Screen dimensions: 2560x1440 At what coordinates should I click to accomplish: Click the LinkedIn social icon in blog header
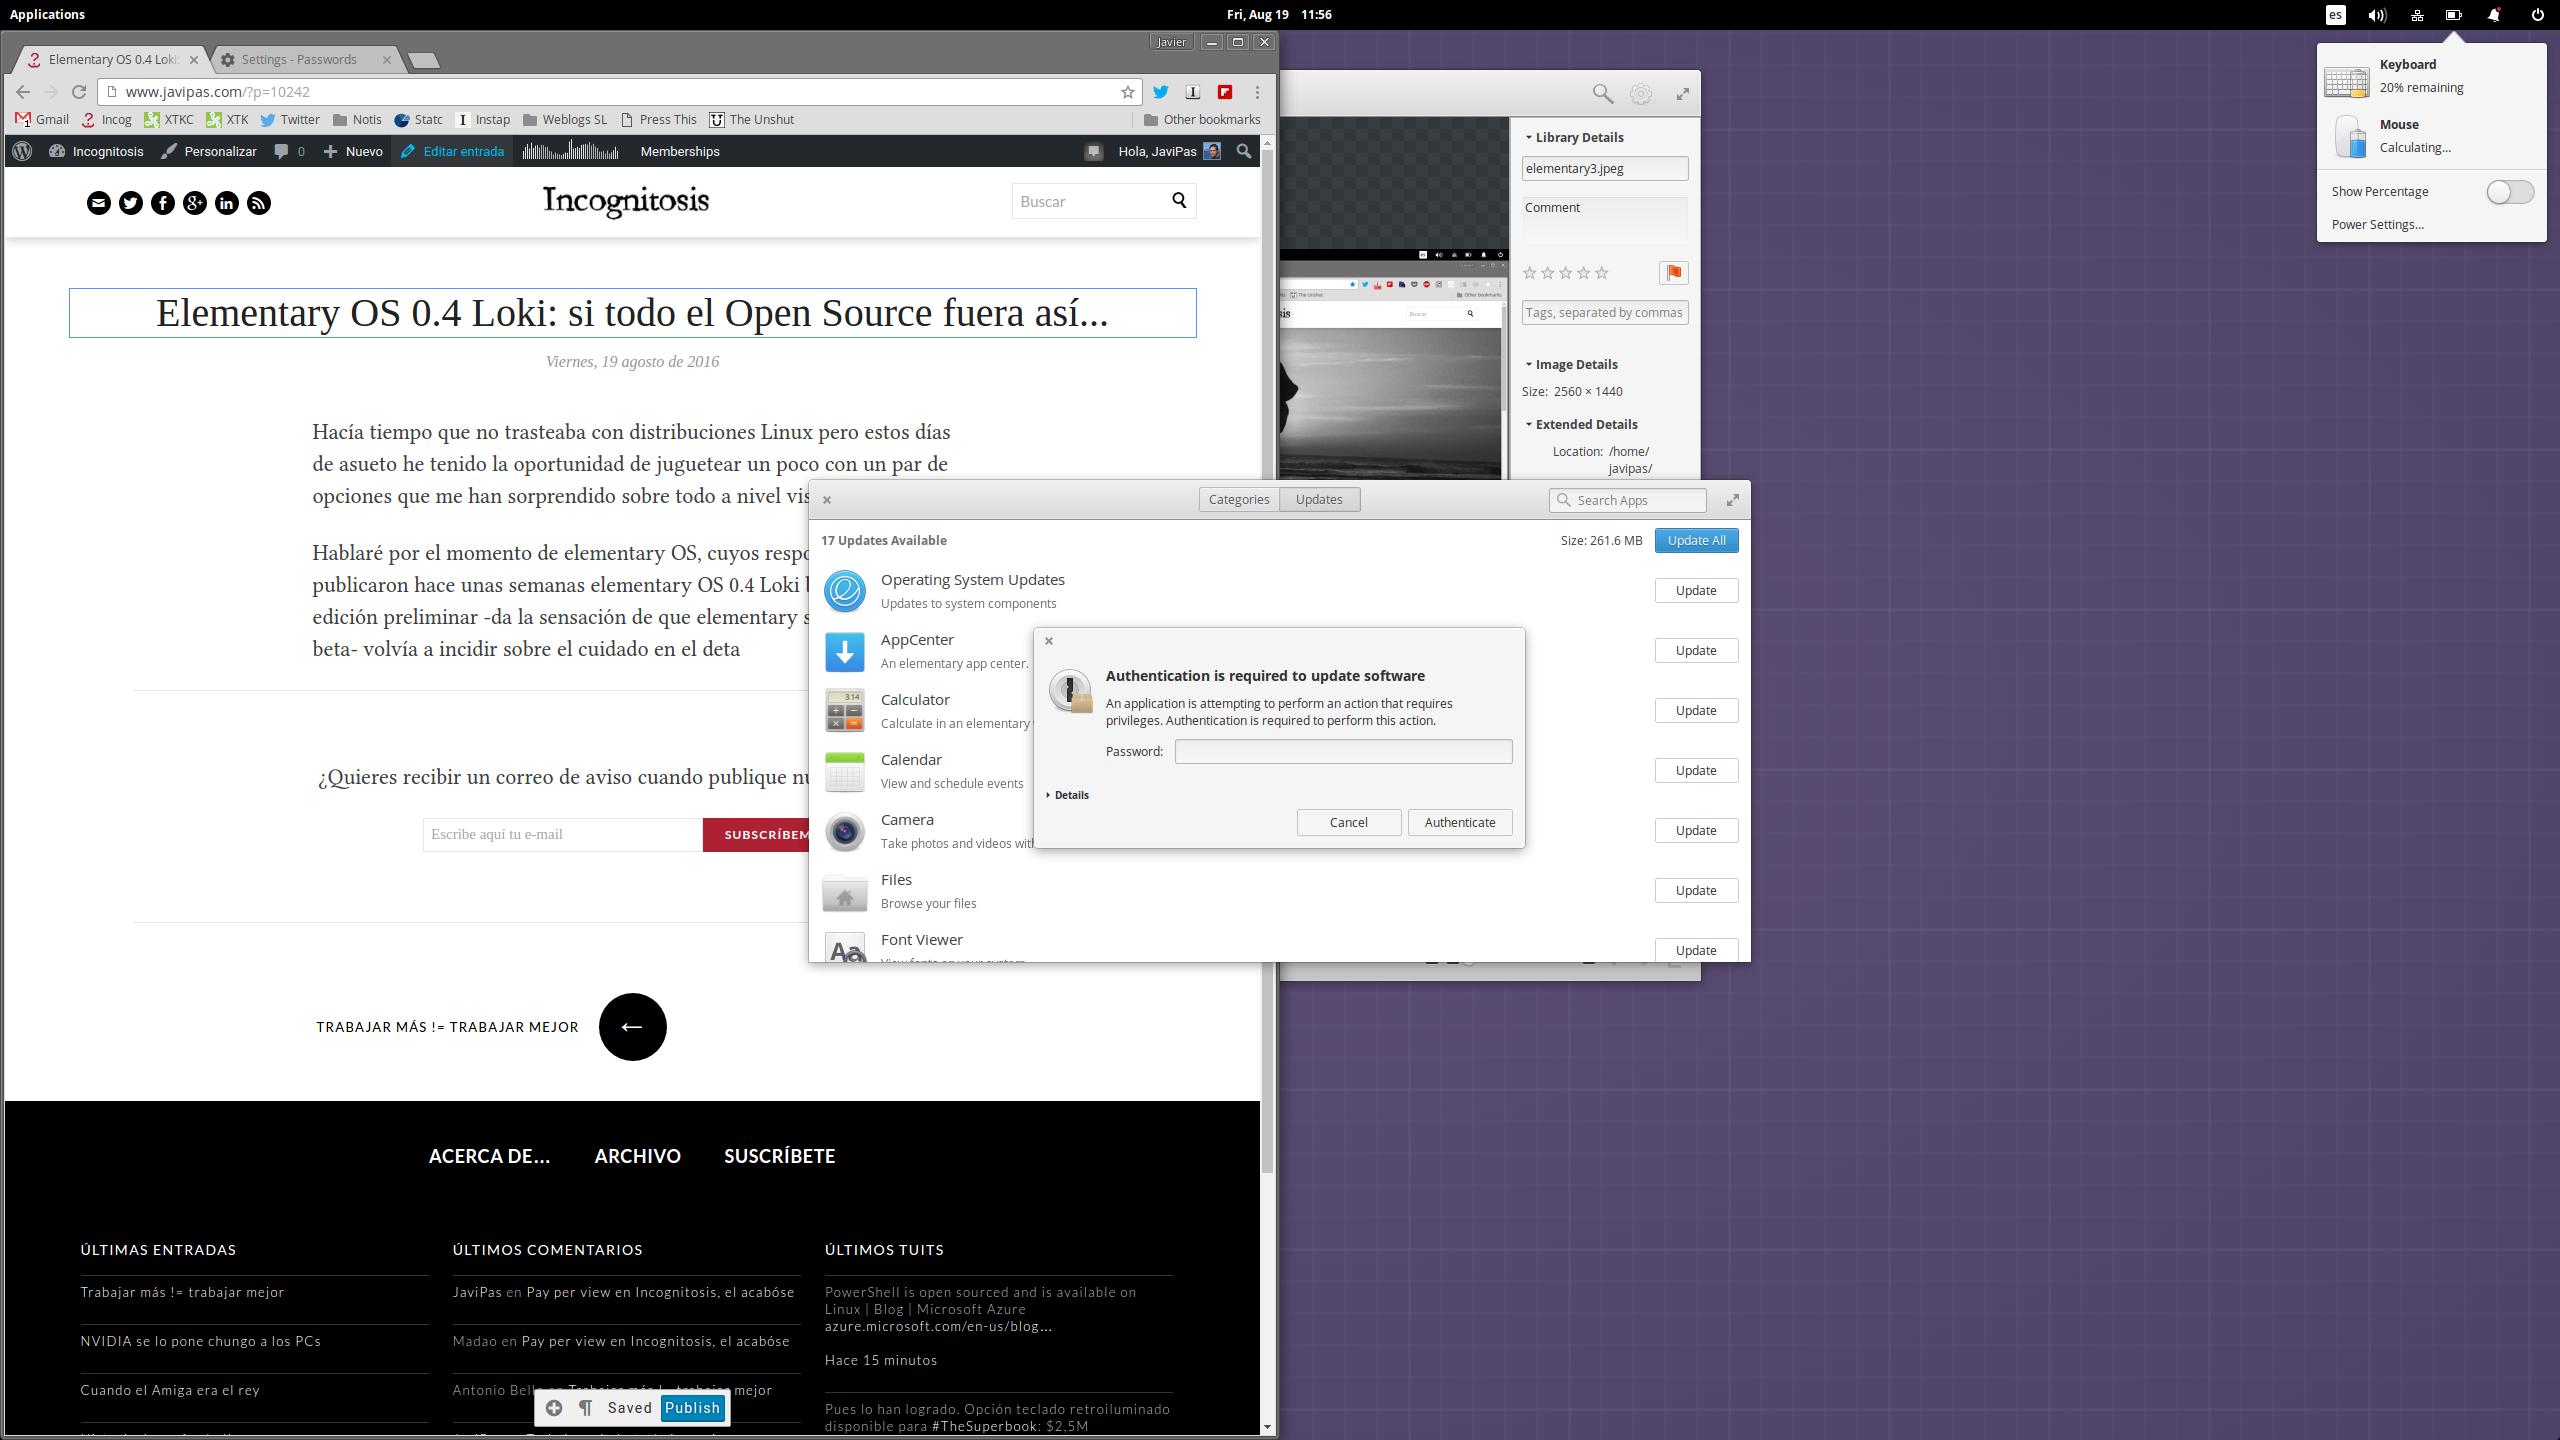(227, 203)
